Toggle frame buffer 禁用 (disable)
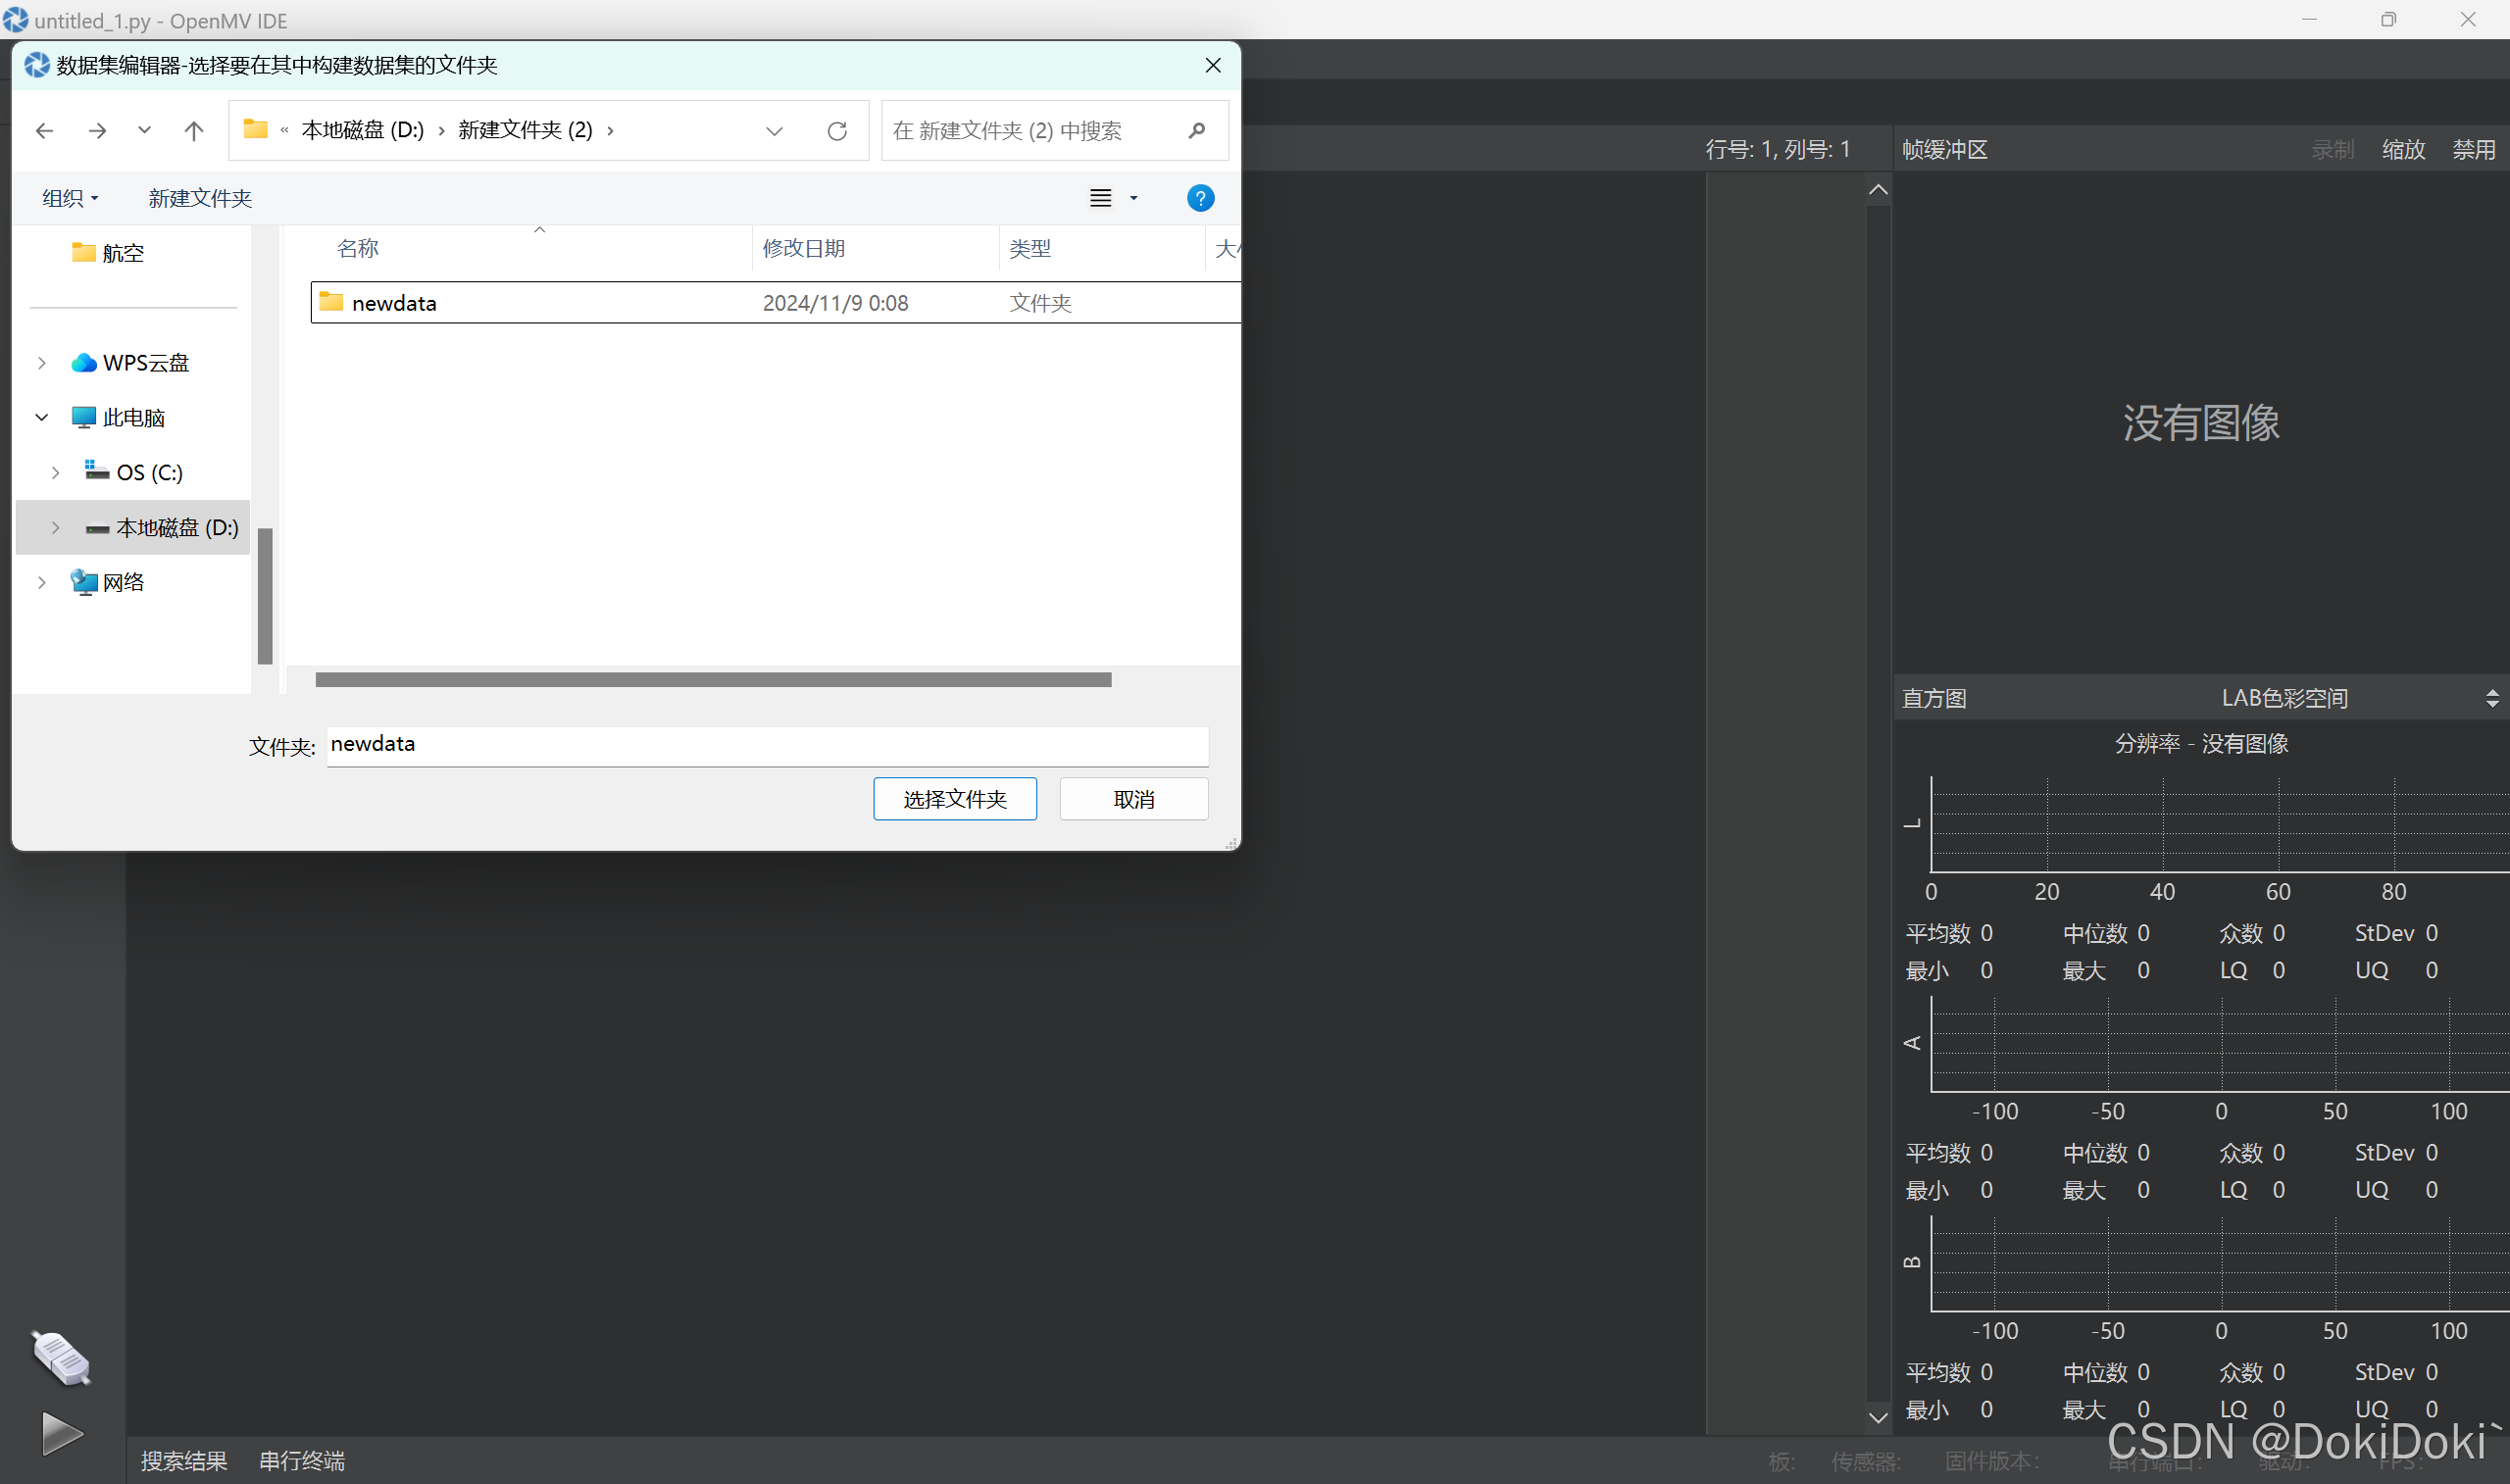 (x=2473, y=150)
